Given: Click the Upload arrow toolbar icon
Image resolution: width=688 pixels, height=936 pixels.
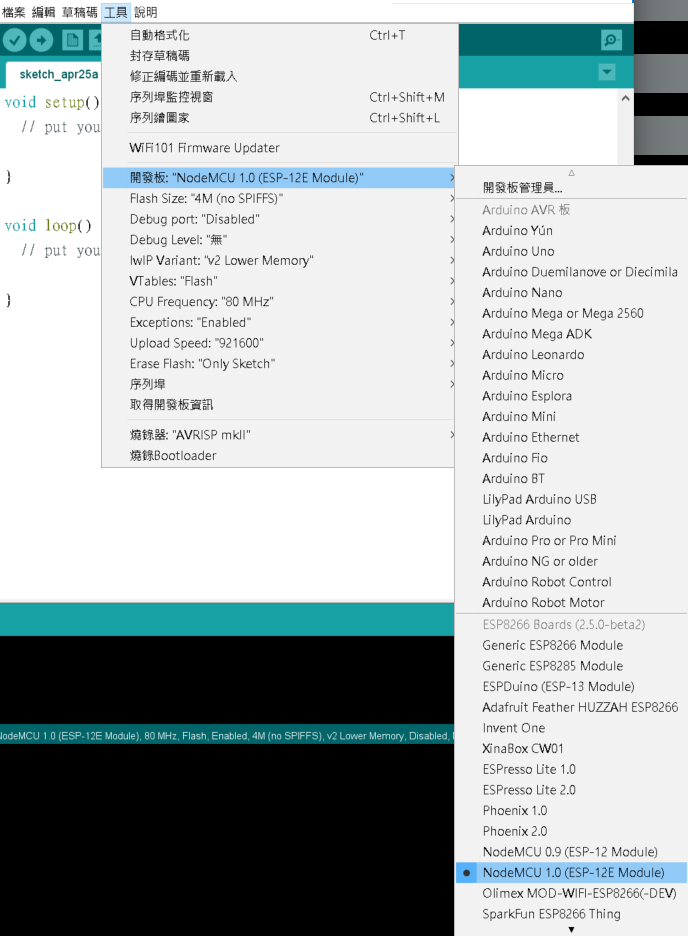Looking at the screenshot, I should 41,41.
